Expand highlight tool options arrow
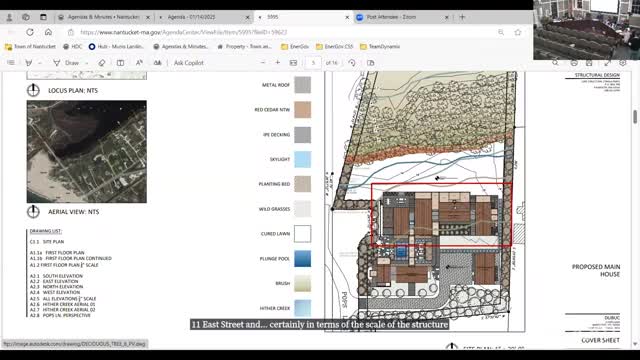Viewport: 640px width, 360px height. (40, 63)
